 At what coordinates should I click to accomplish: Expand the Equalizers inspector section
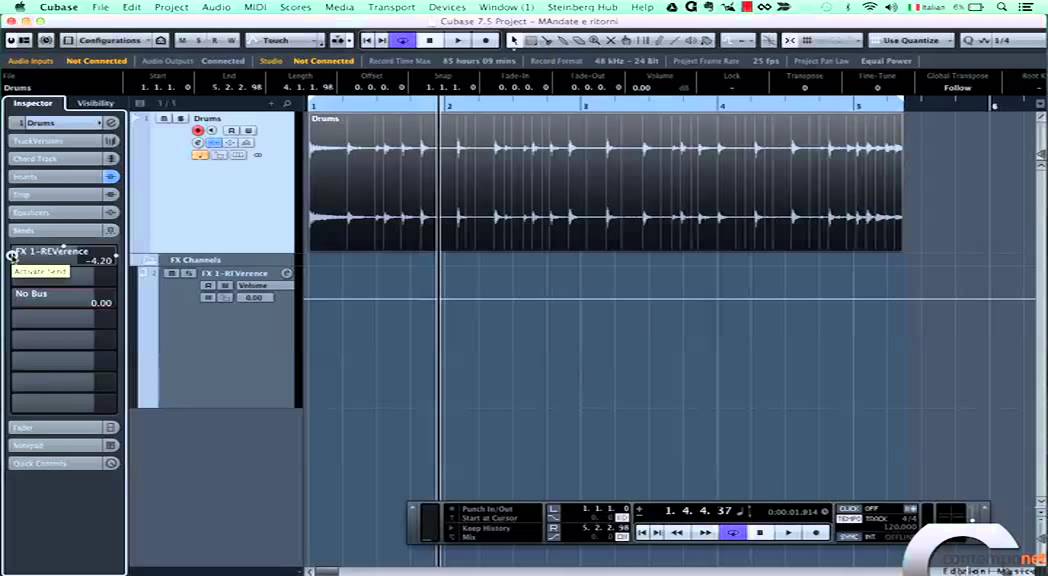coord(63,212)
